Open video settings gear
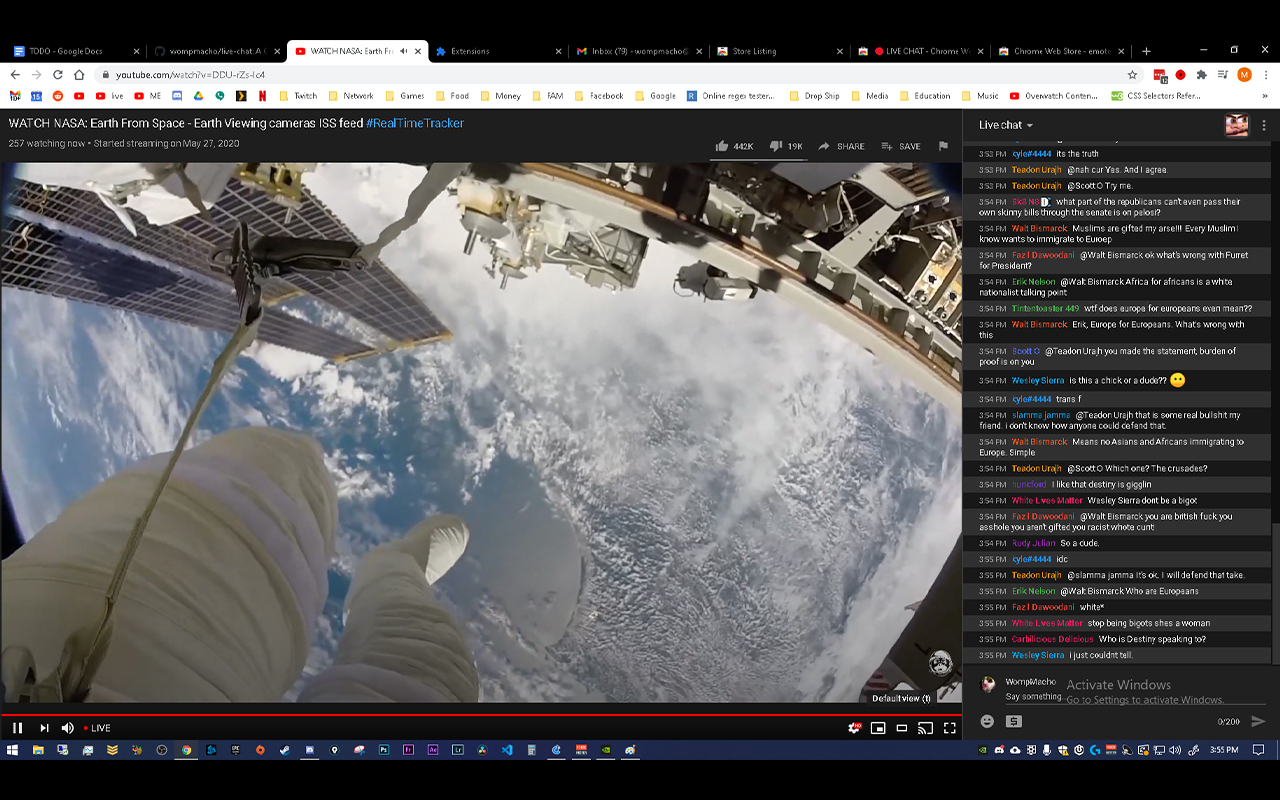Image resolution: width=1280 pixels, height=800 pixels. 854,728
